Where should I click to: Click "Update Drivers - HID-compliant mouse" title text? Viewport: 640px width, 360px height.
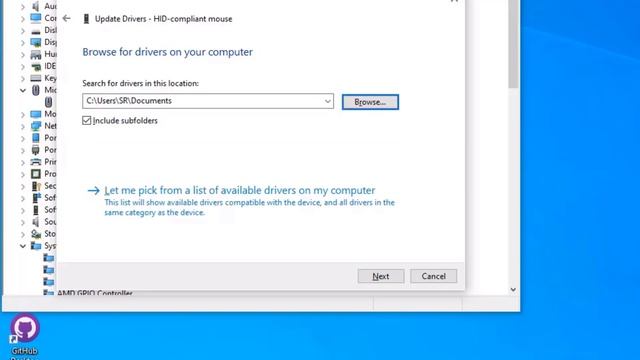click(x=163, y=19)
